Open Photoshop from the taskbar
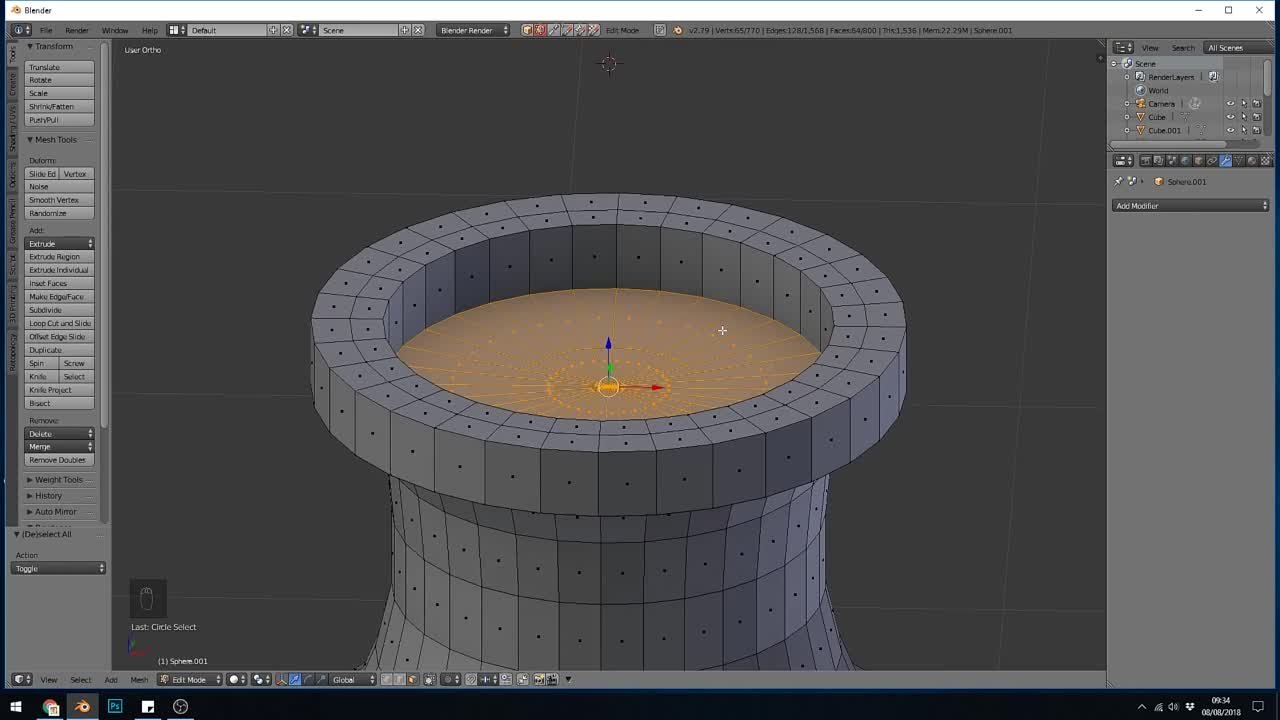This screenshot has height=720, width=1280. point(115,706)
